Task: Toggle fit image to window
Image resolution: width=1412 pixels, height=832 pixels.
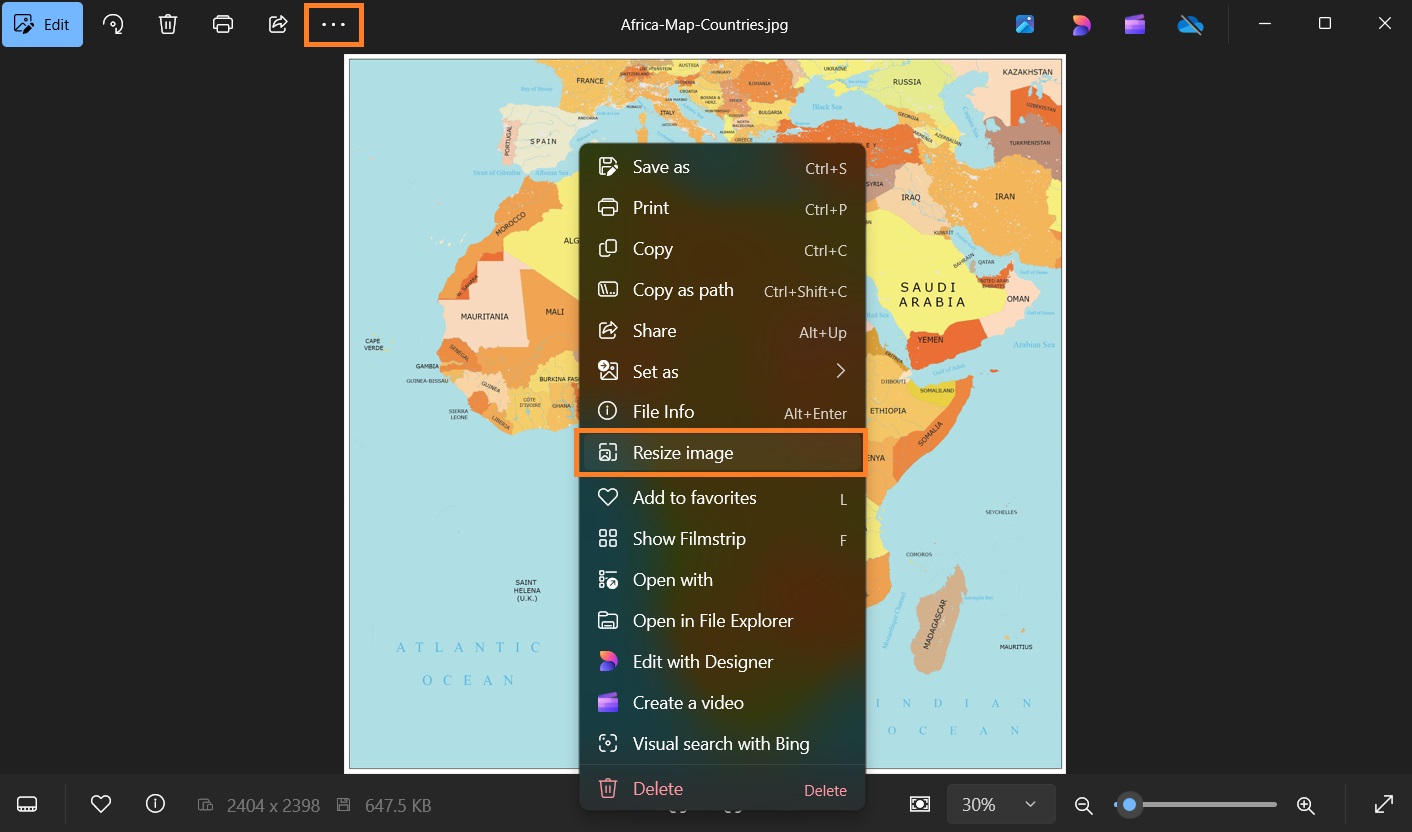Action: [919, 803]
